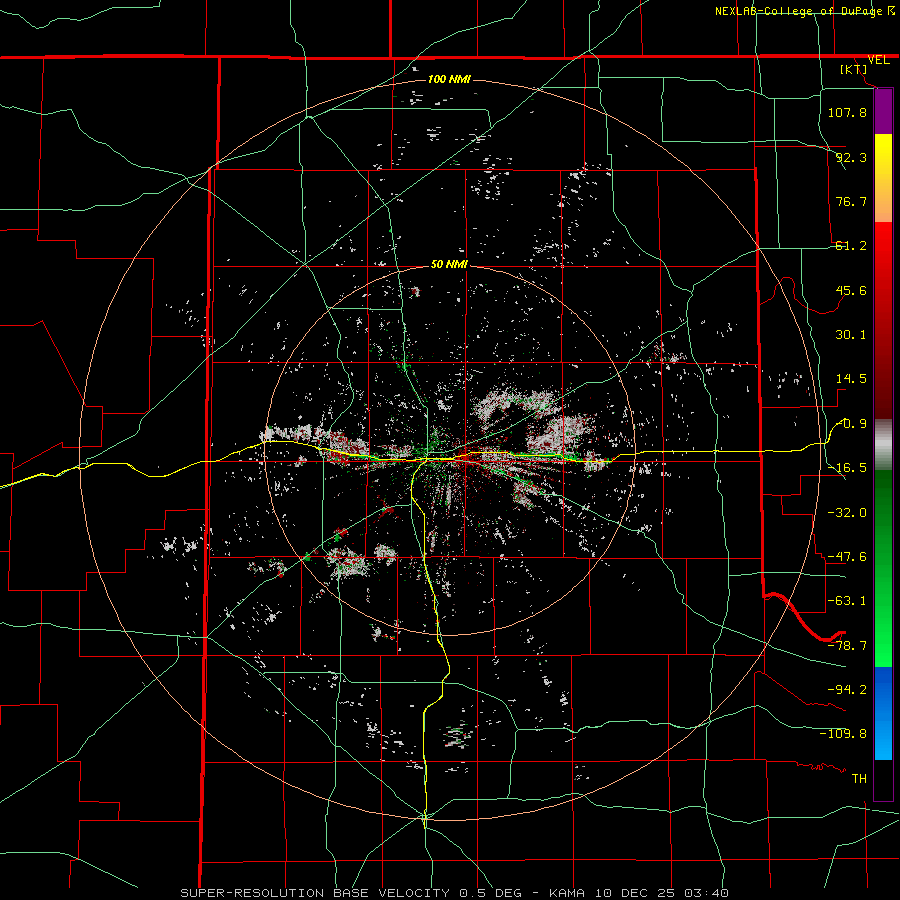900x900 pixels.
Task: Click the 14.5 velocity scale value
Action: [x=851, y=379]
